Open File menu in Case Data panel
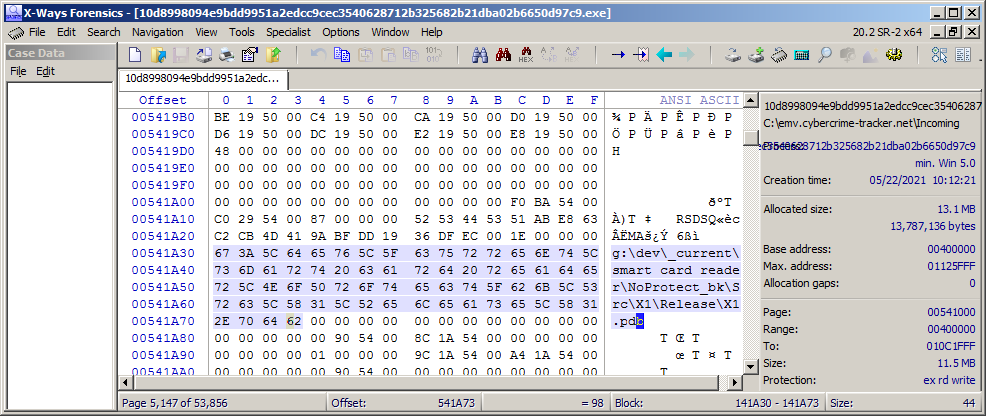The width and height of the screenshot is (986, 416). click(x=18, y=71)
